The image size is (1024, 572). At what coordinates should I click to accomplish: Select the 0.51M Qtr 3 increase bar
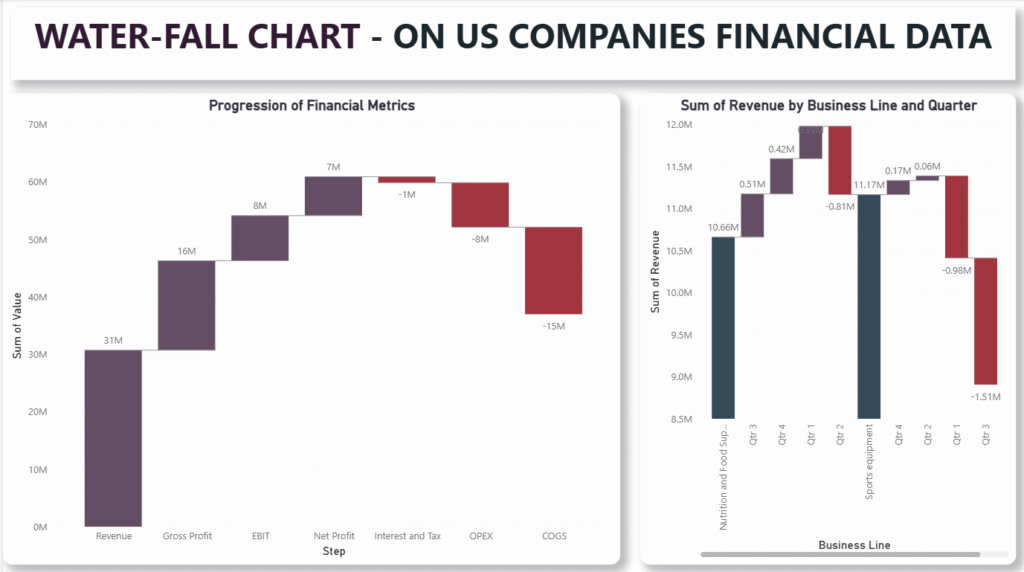(752, 215)
